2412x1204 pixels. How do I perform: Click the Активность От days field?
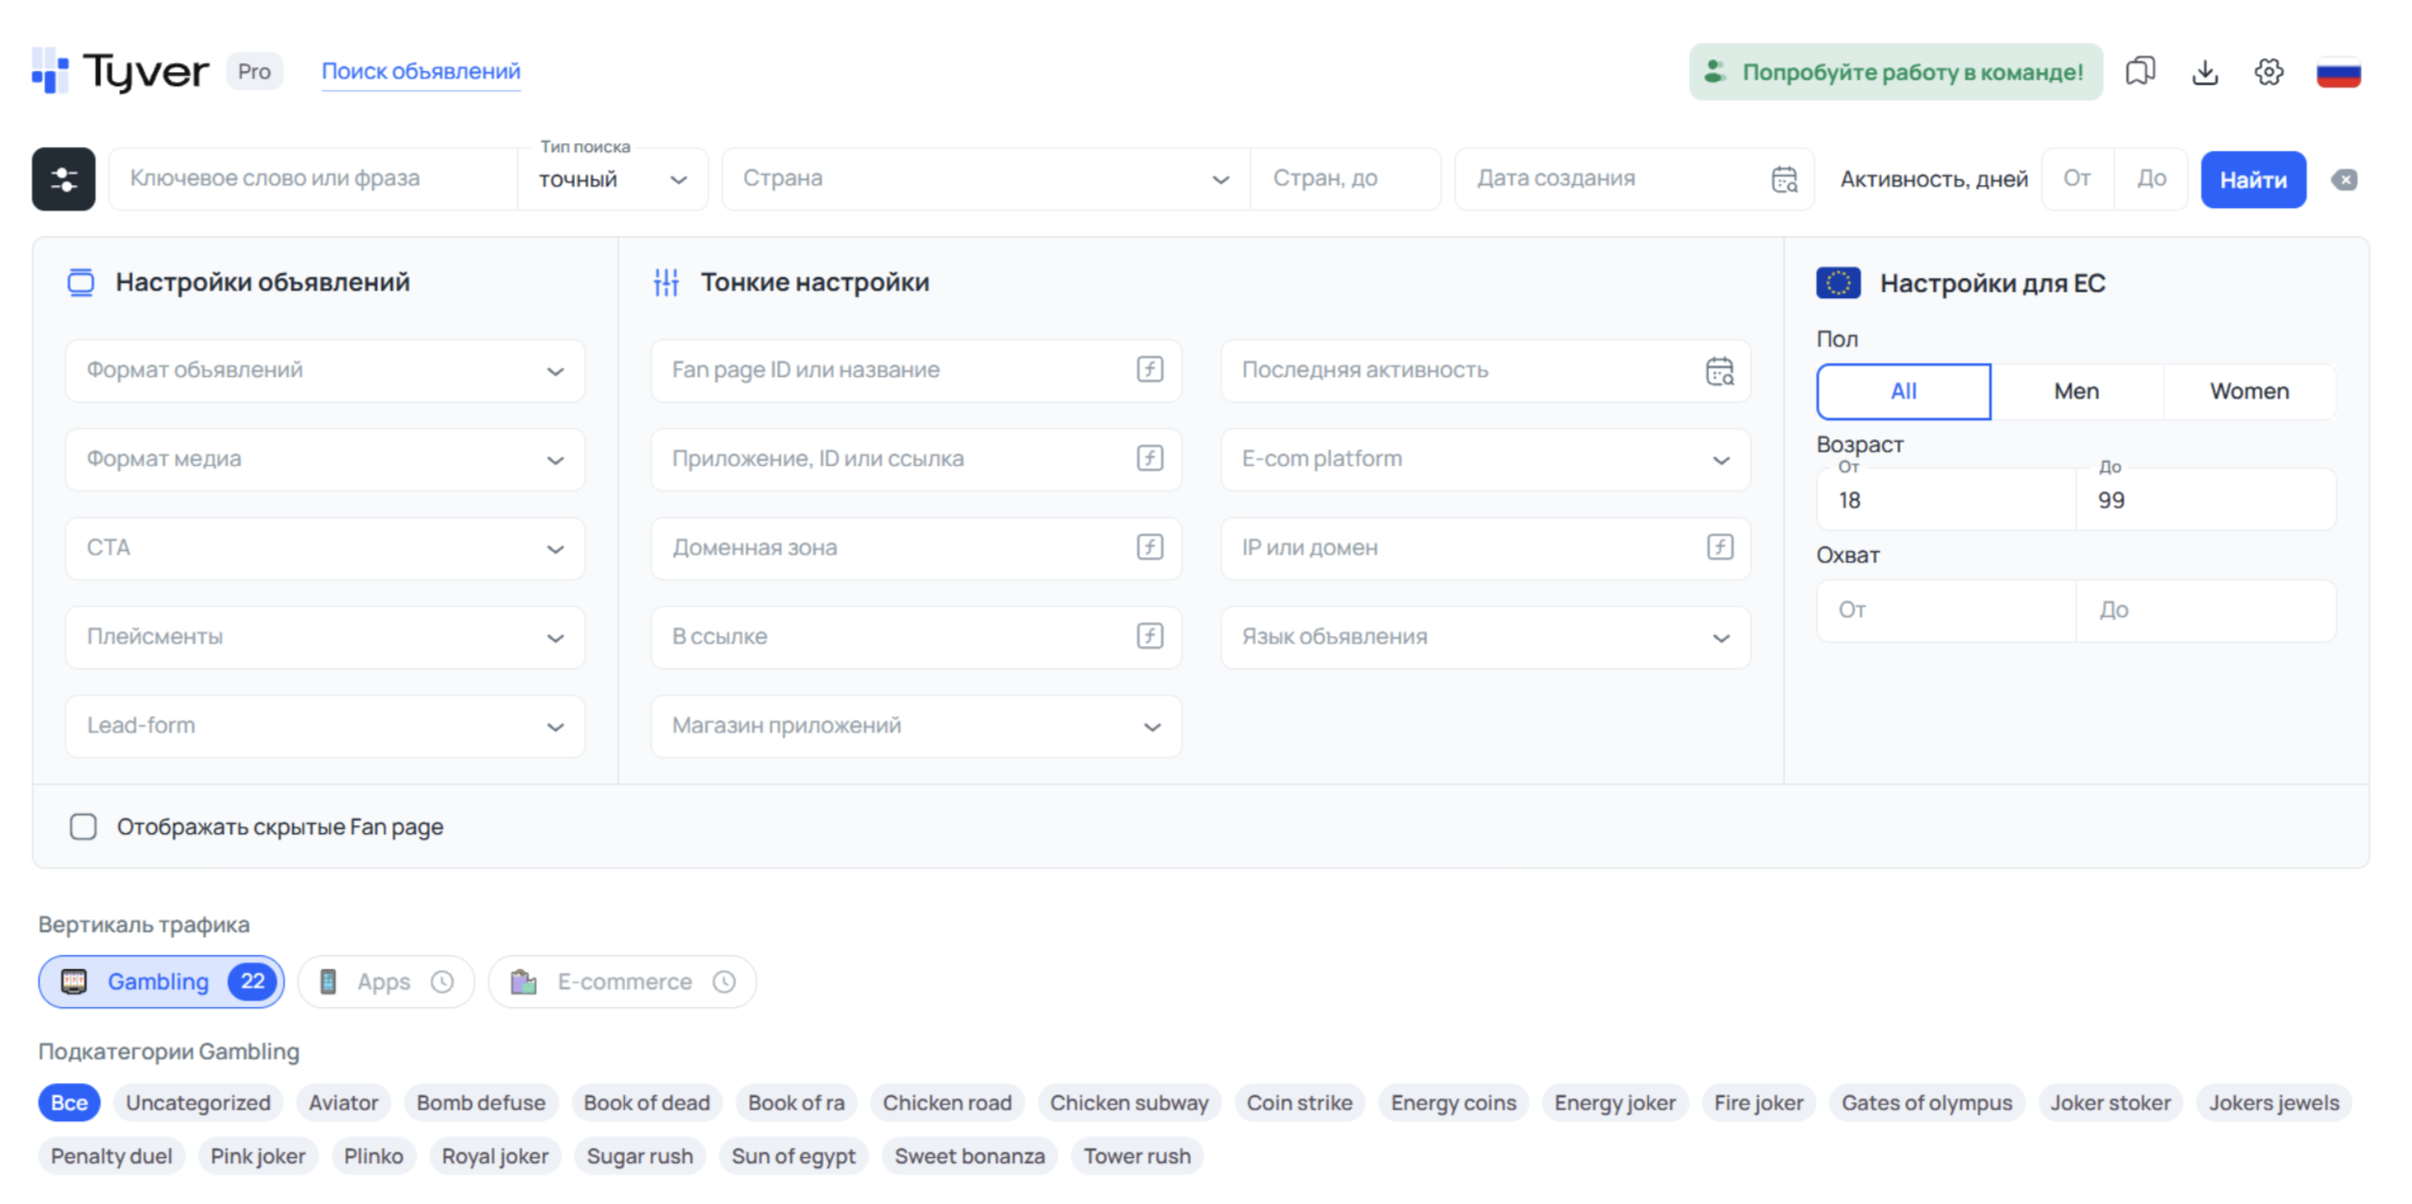(x=2078, y=179)
